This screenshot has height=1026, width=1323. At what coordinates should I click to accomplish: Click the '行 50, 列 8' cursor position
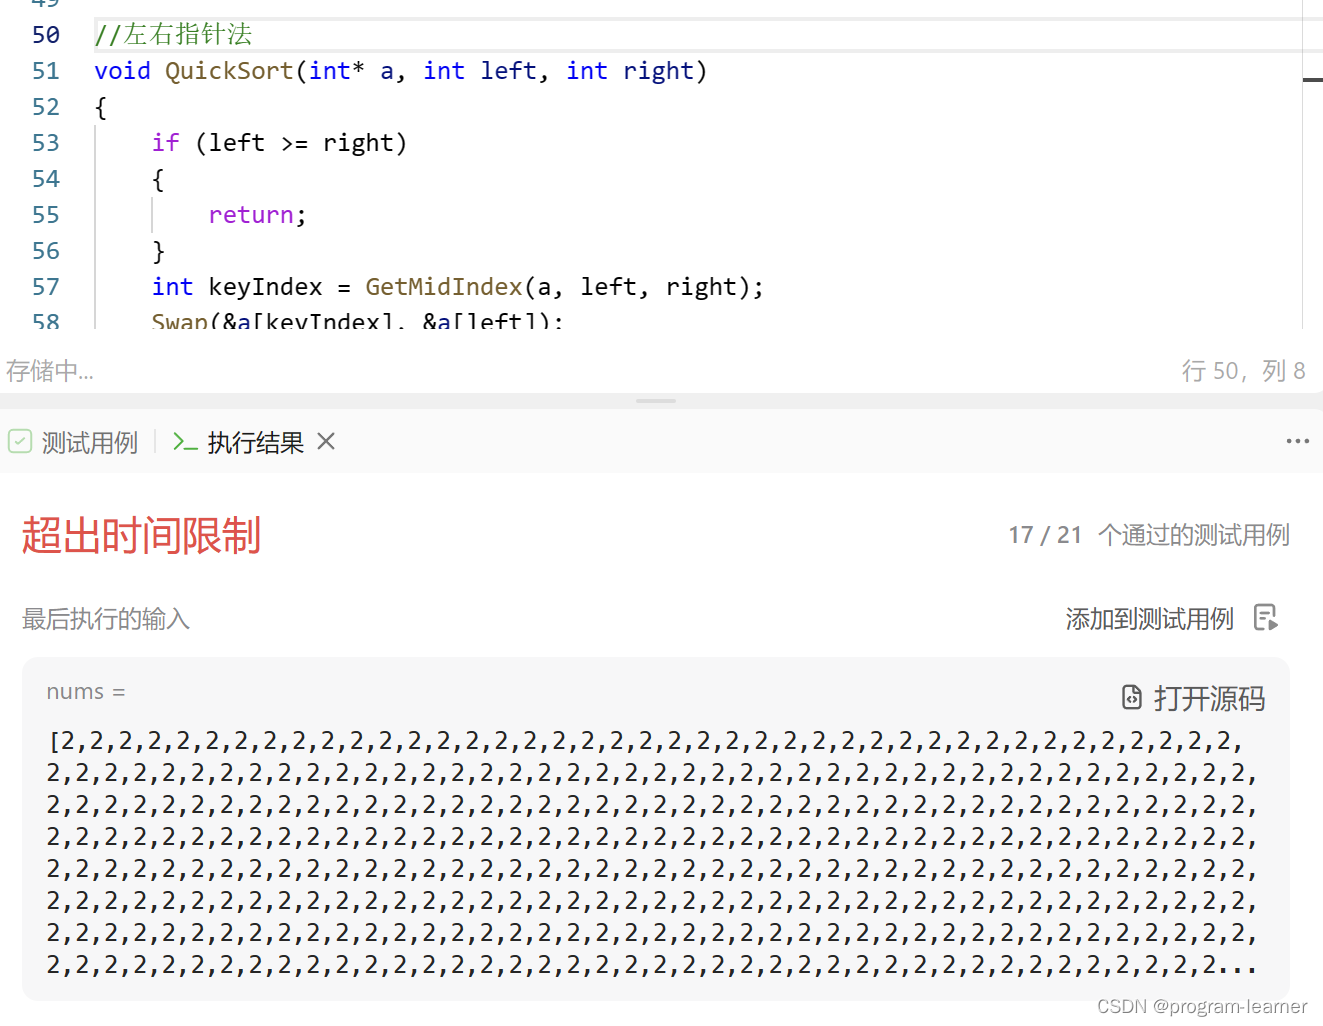tap(1243, 371)
